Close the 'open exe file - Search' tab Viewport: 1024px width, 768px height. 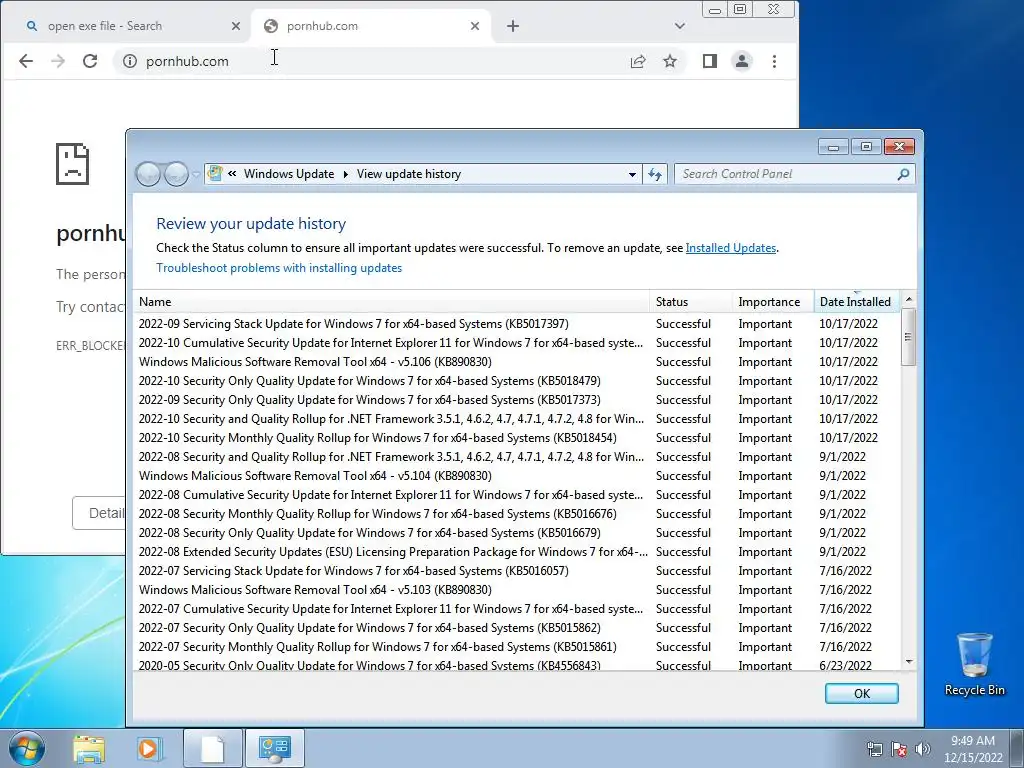pyautogui.click(x=236, y=26)
